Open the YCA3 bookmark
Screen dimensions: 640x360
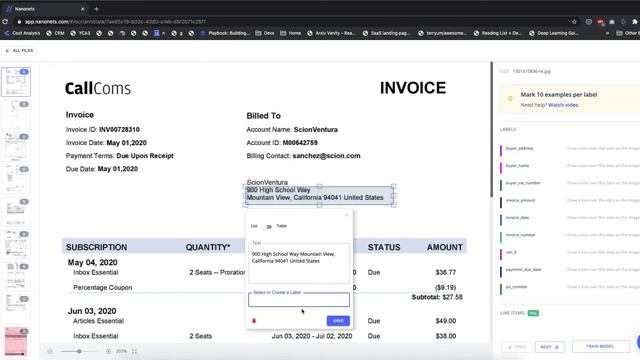click(80, 33)
